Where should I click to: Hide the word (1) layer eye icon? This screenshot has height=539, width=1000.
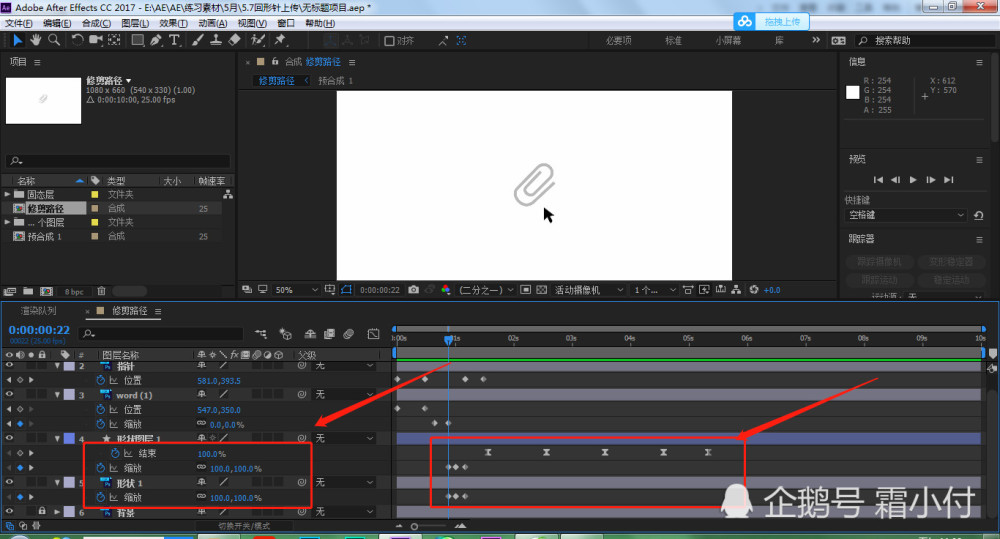[9, 394]
